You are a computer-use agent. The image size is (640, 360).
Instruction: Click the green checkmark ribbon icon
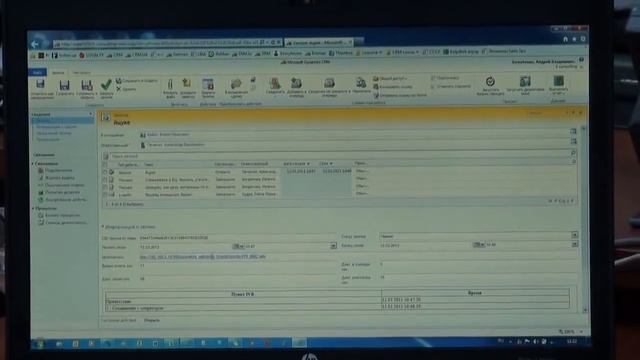pos(106,84)
